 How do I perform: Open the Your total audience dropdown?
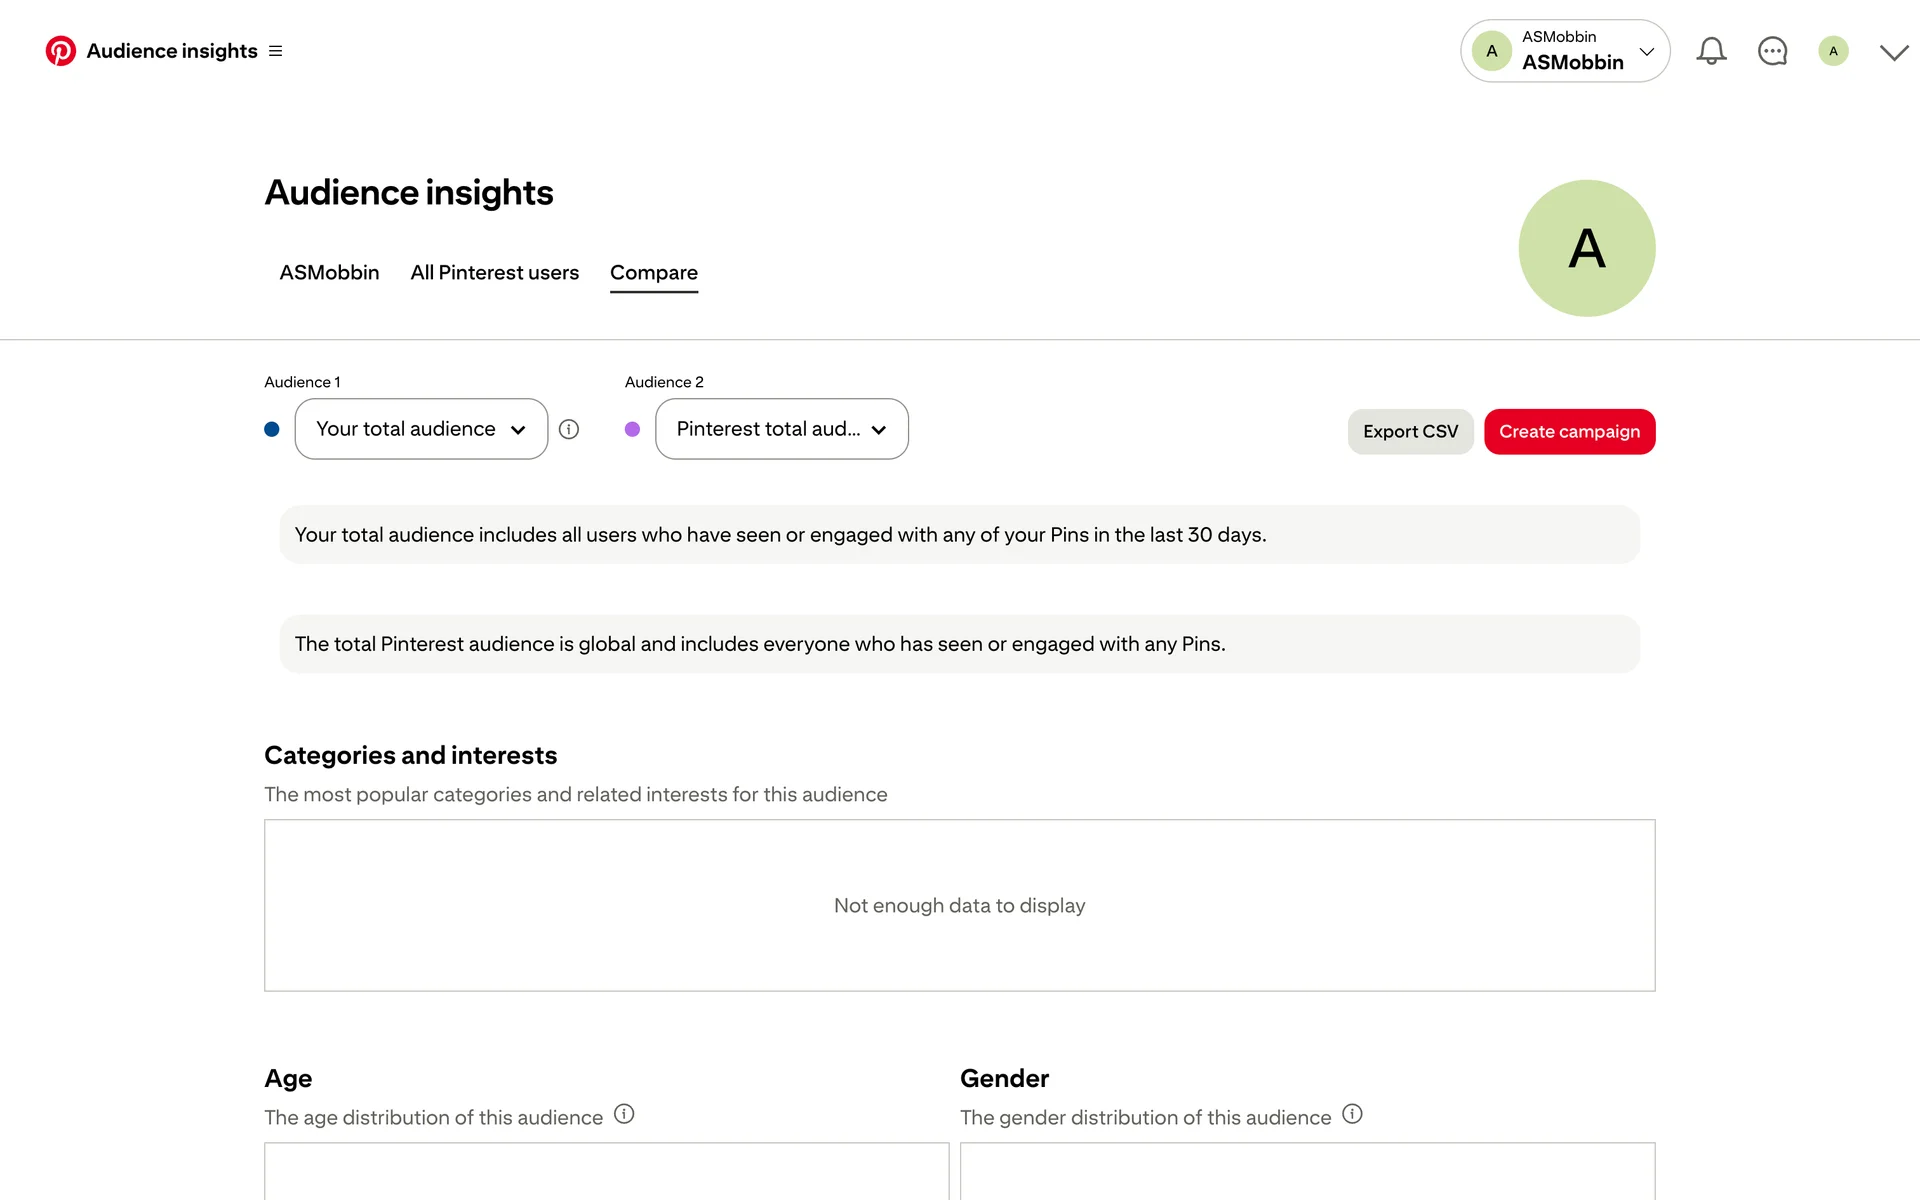coord(421,429)
